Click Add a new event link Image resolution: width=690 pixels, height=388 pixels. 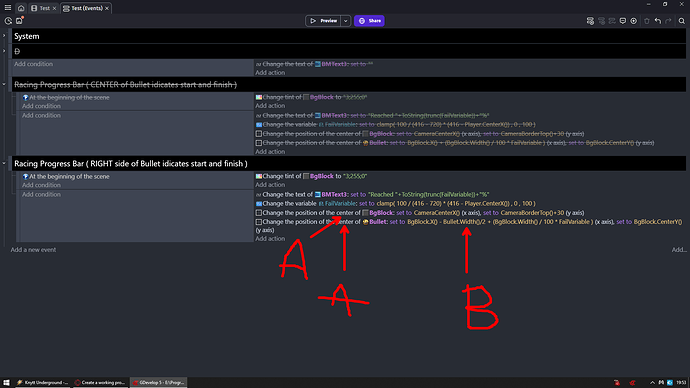pyautogui.click(x=33, y=250)
